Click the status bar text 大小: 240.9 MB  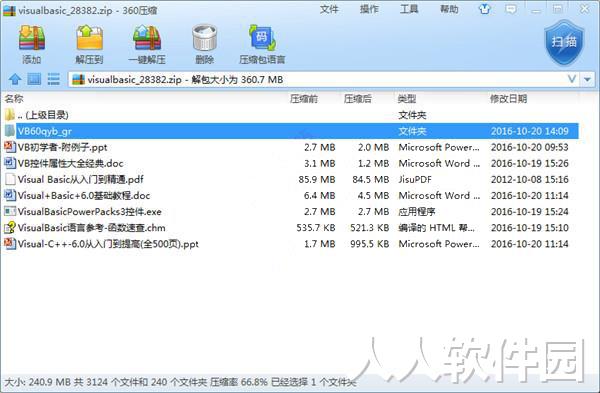click(38, 382)
